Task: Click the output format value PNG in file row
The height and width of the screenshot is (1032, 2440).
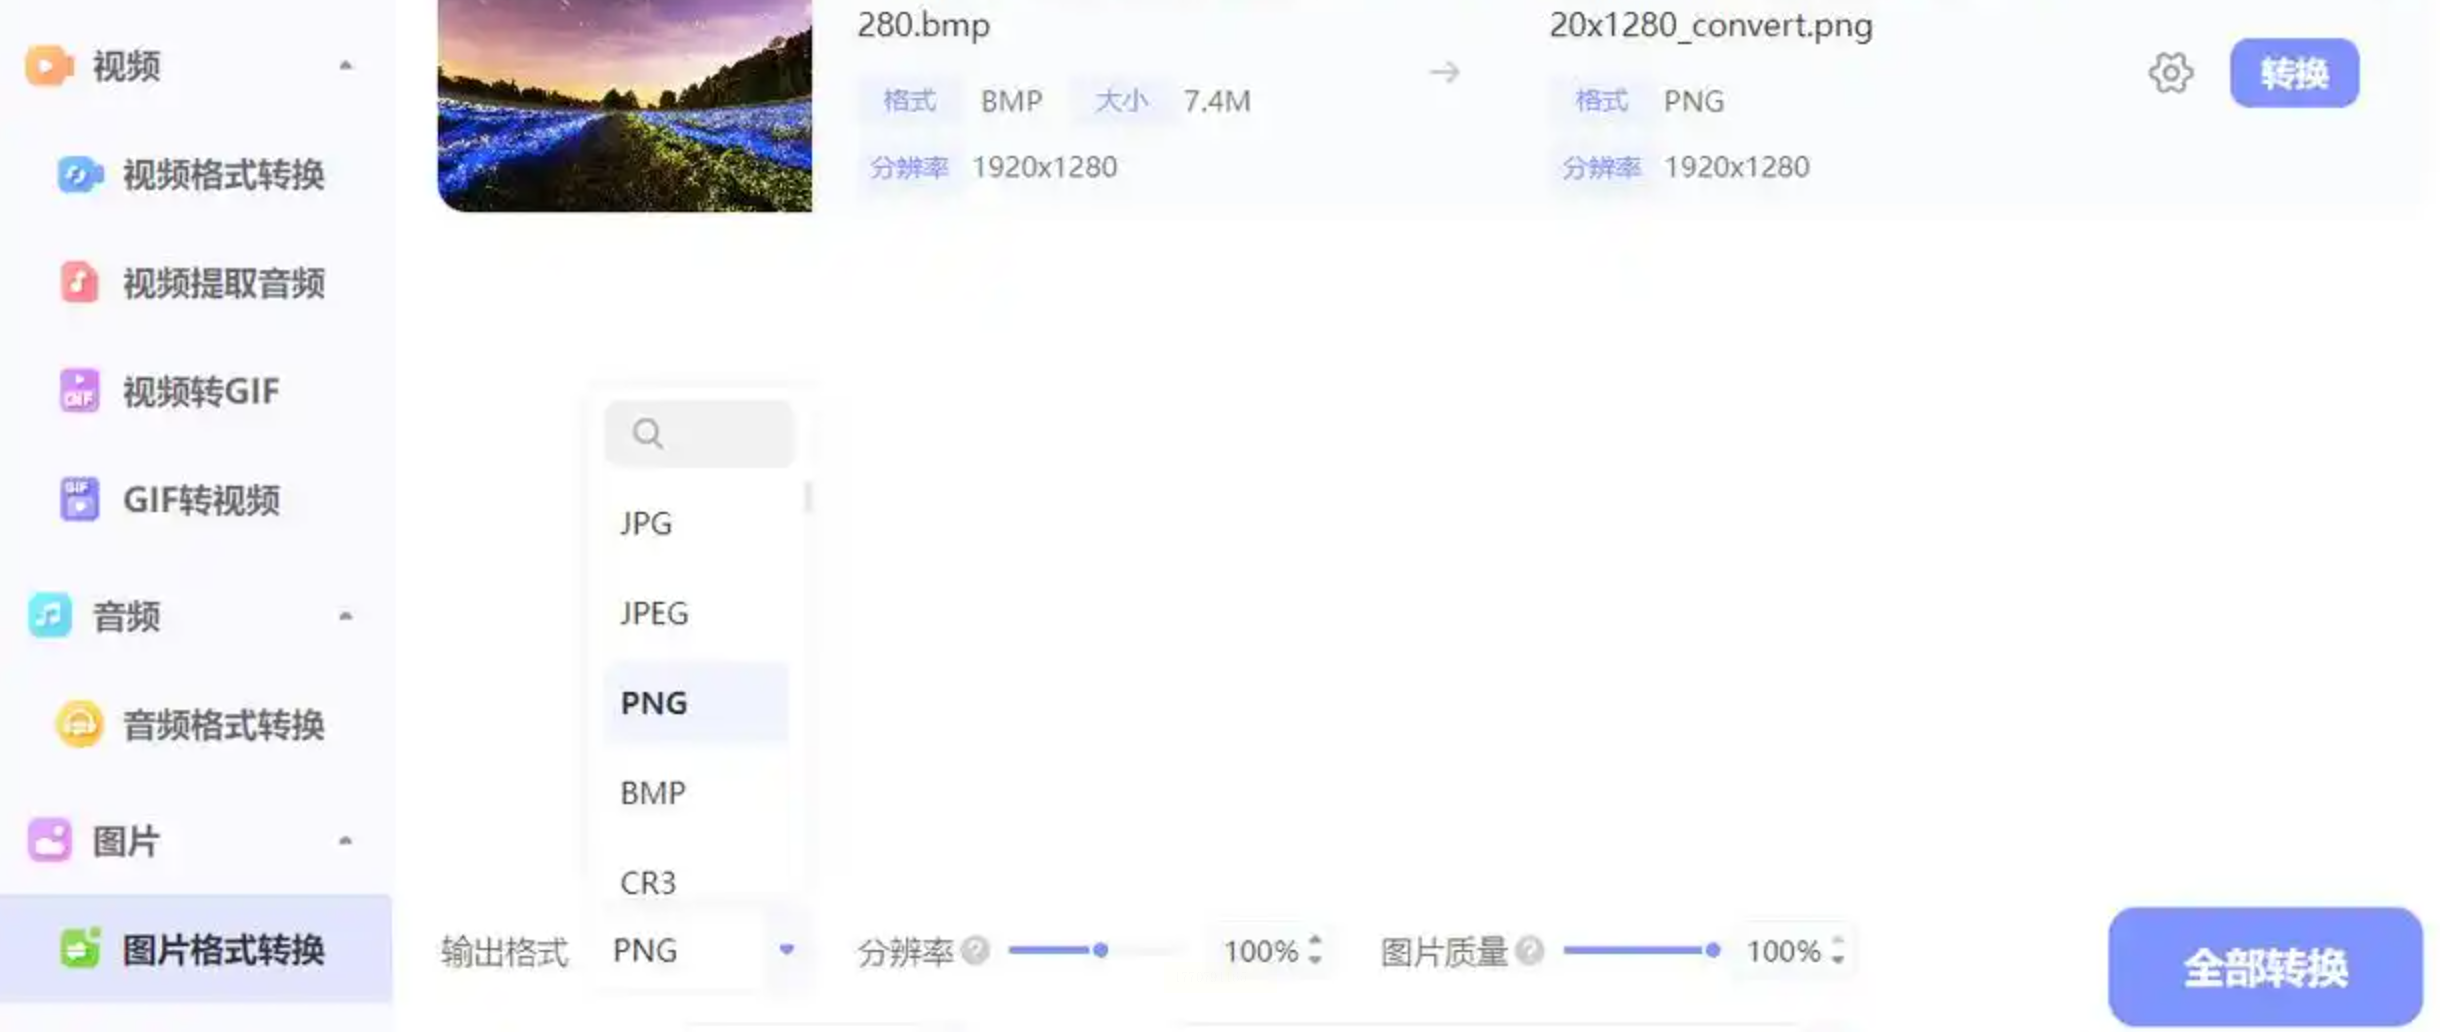Action: click(1693, 101)
